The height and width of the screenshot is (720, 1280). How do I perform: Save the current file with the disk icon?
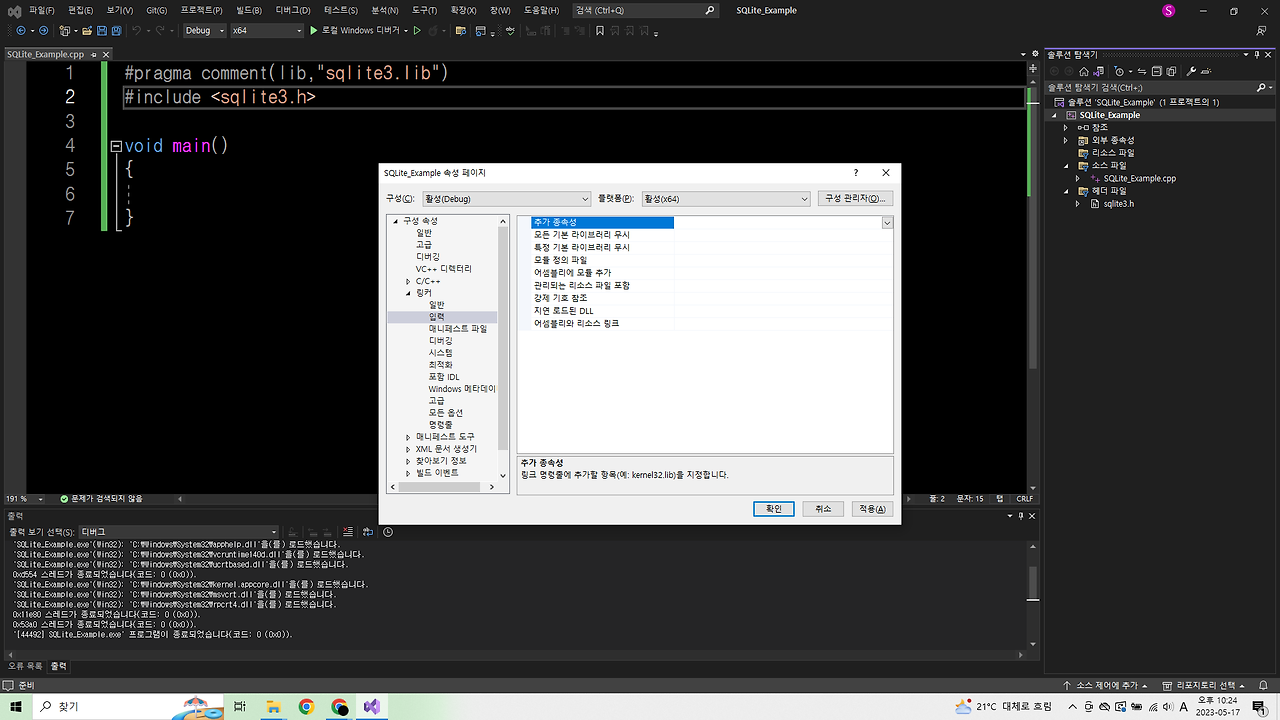[102, 30]
